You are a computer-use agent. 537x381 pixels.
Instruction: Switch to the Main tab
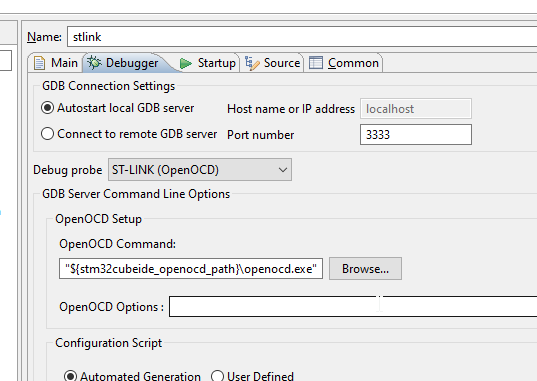[55, 63]
